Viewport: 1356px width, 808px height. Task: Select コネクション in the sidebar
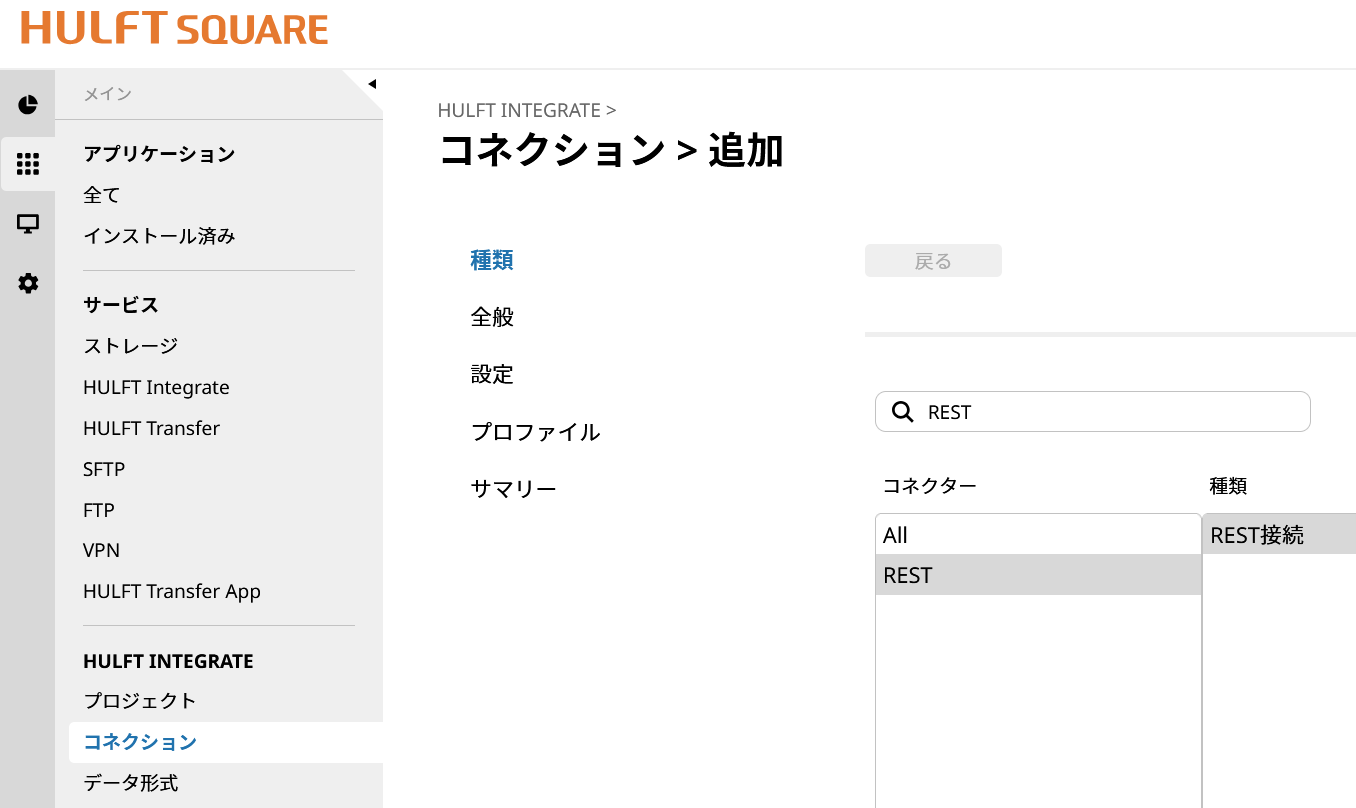click(140, 742)
